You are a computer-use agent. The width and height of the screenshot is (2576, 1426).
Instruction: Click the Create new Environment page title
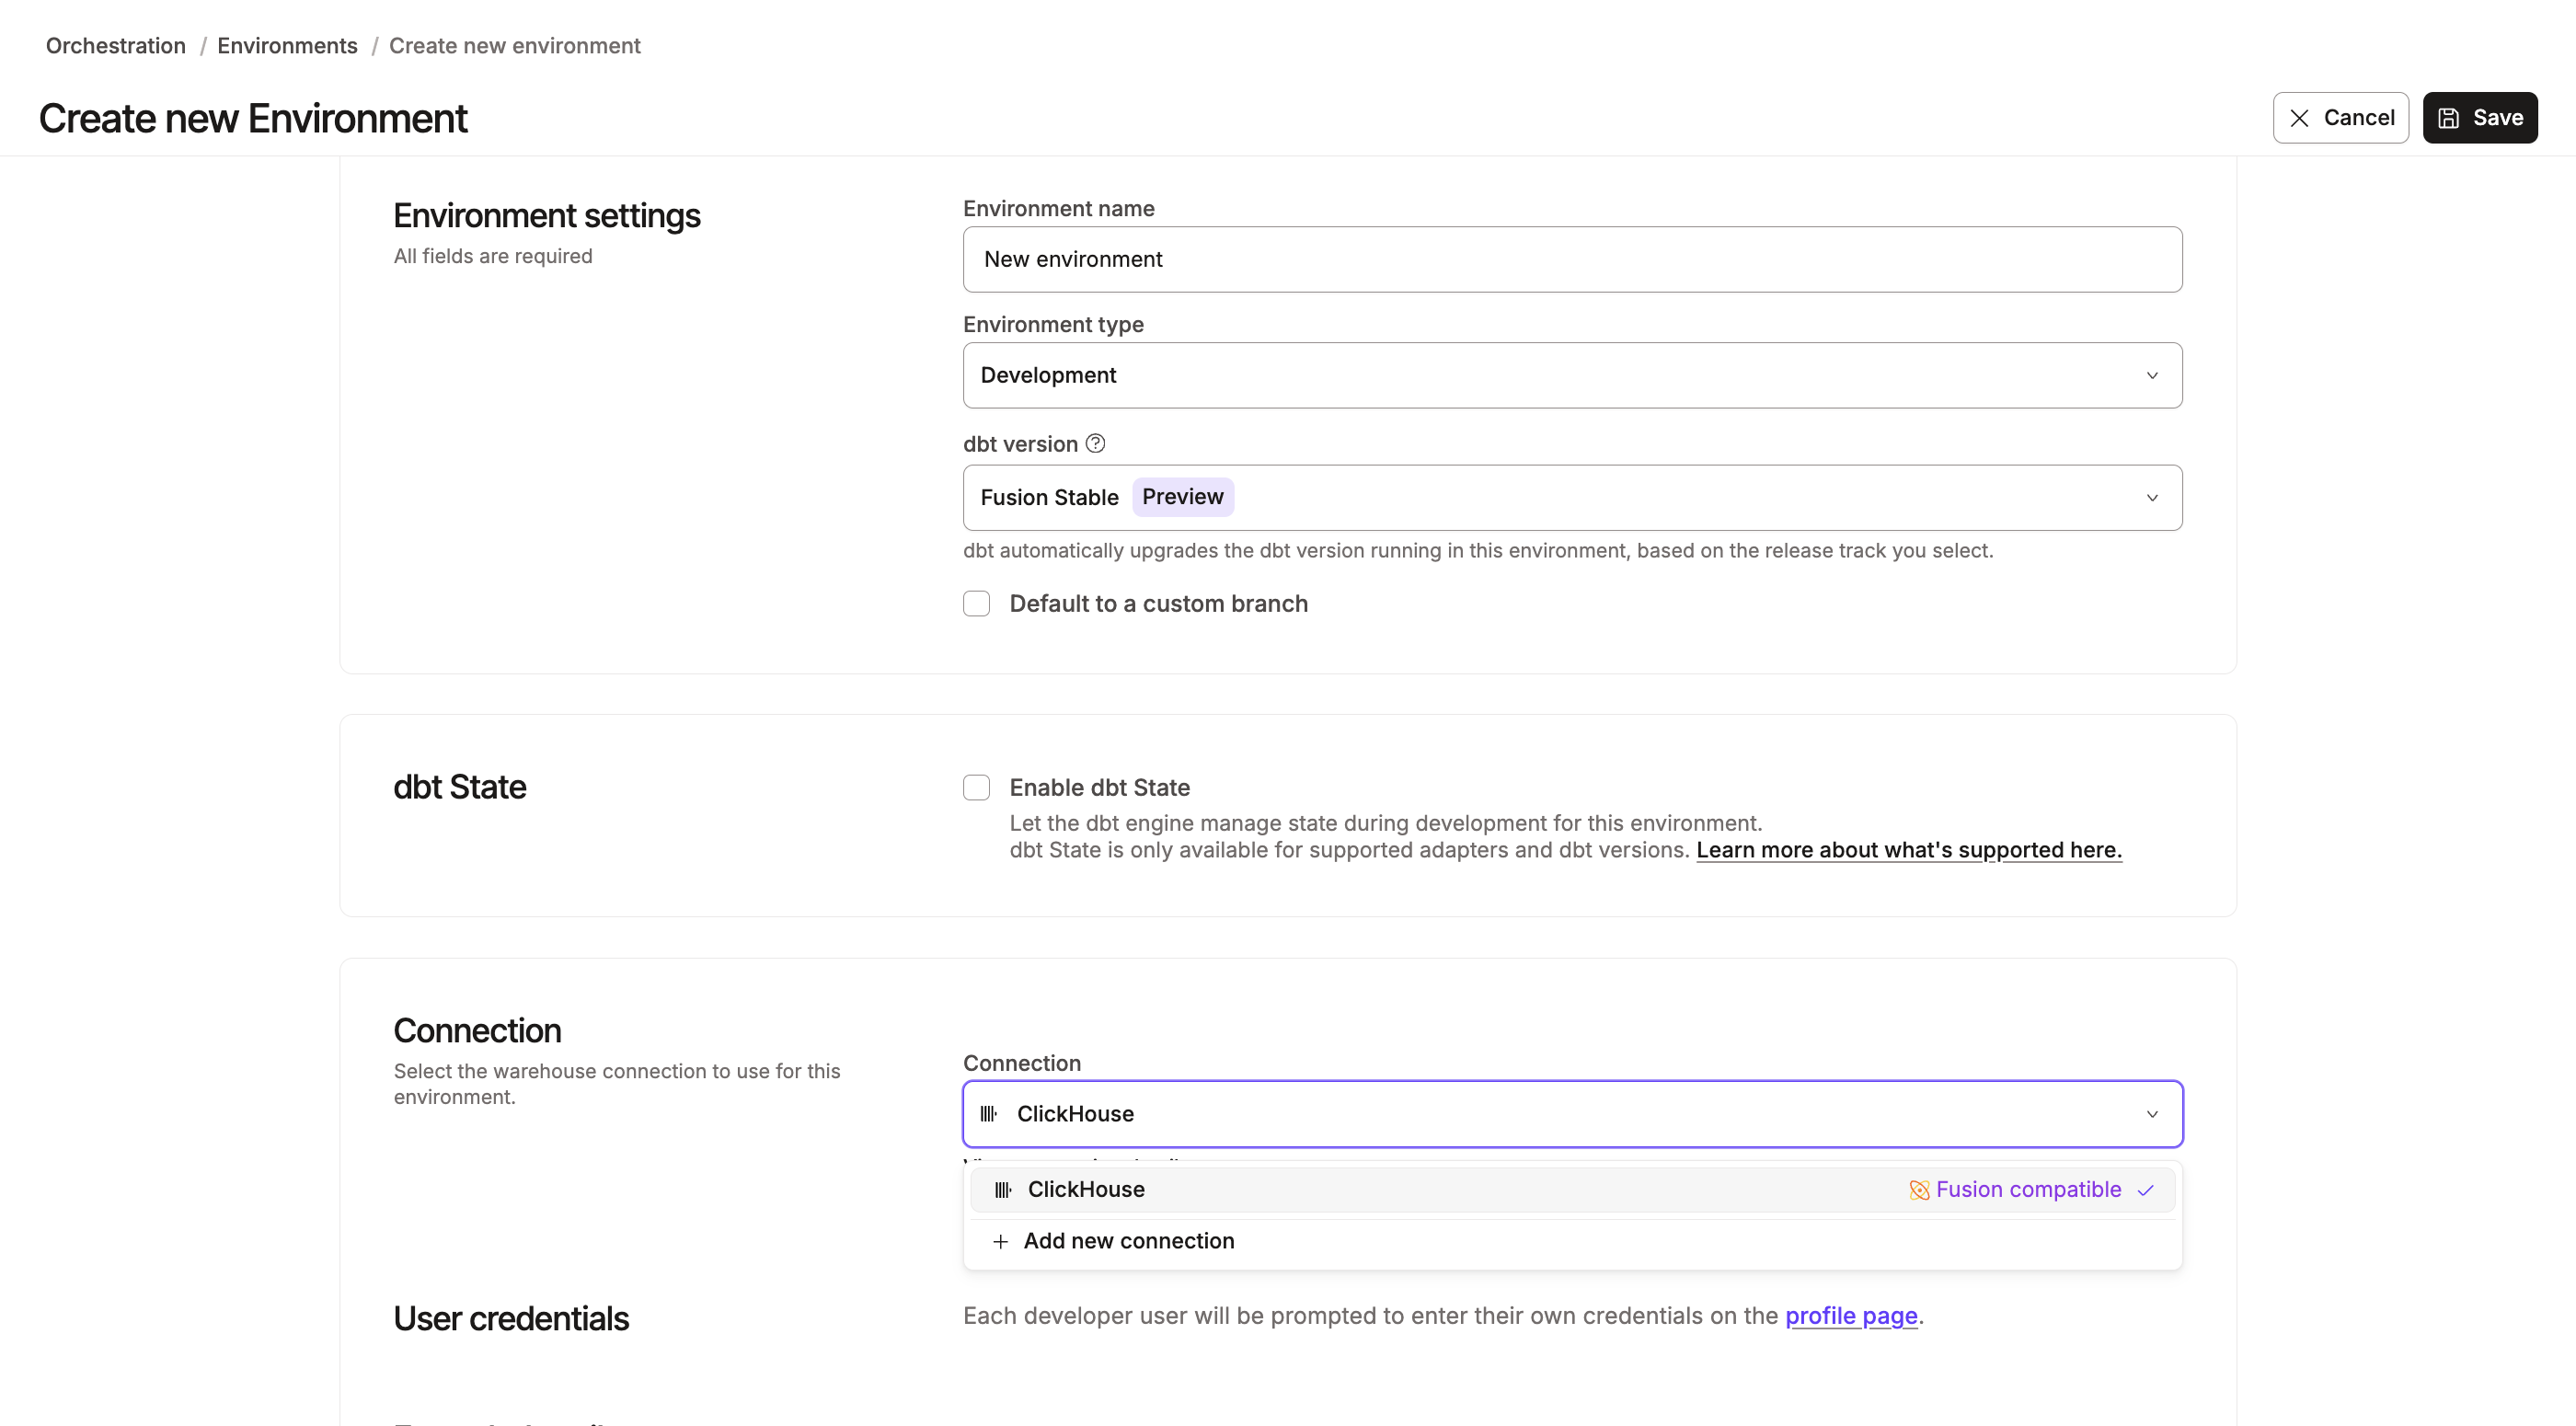(253, 118)
